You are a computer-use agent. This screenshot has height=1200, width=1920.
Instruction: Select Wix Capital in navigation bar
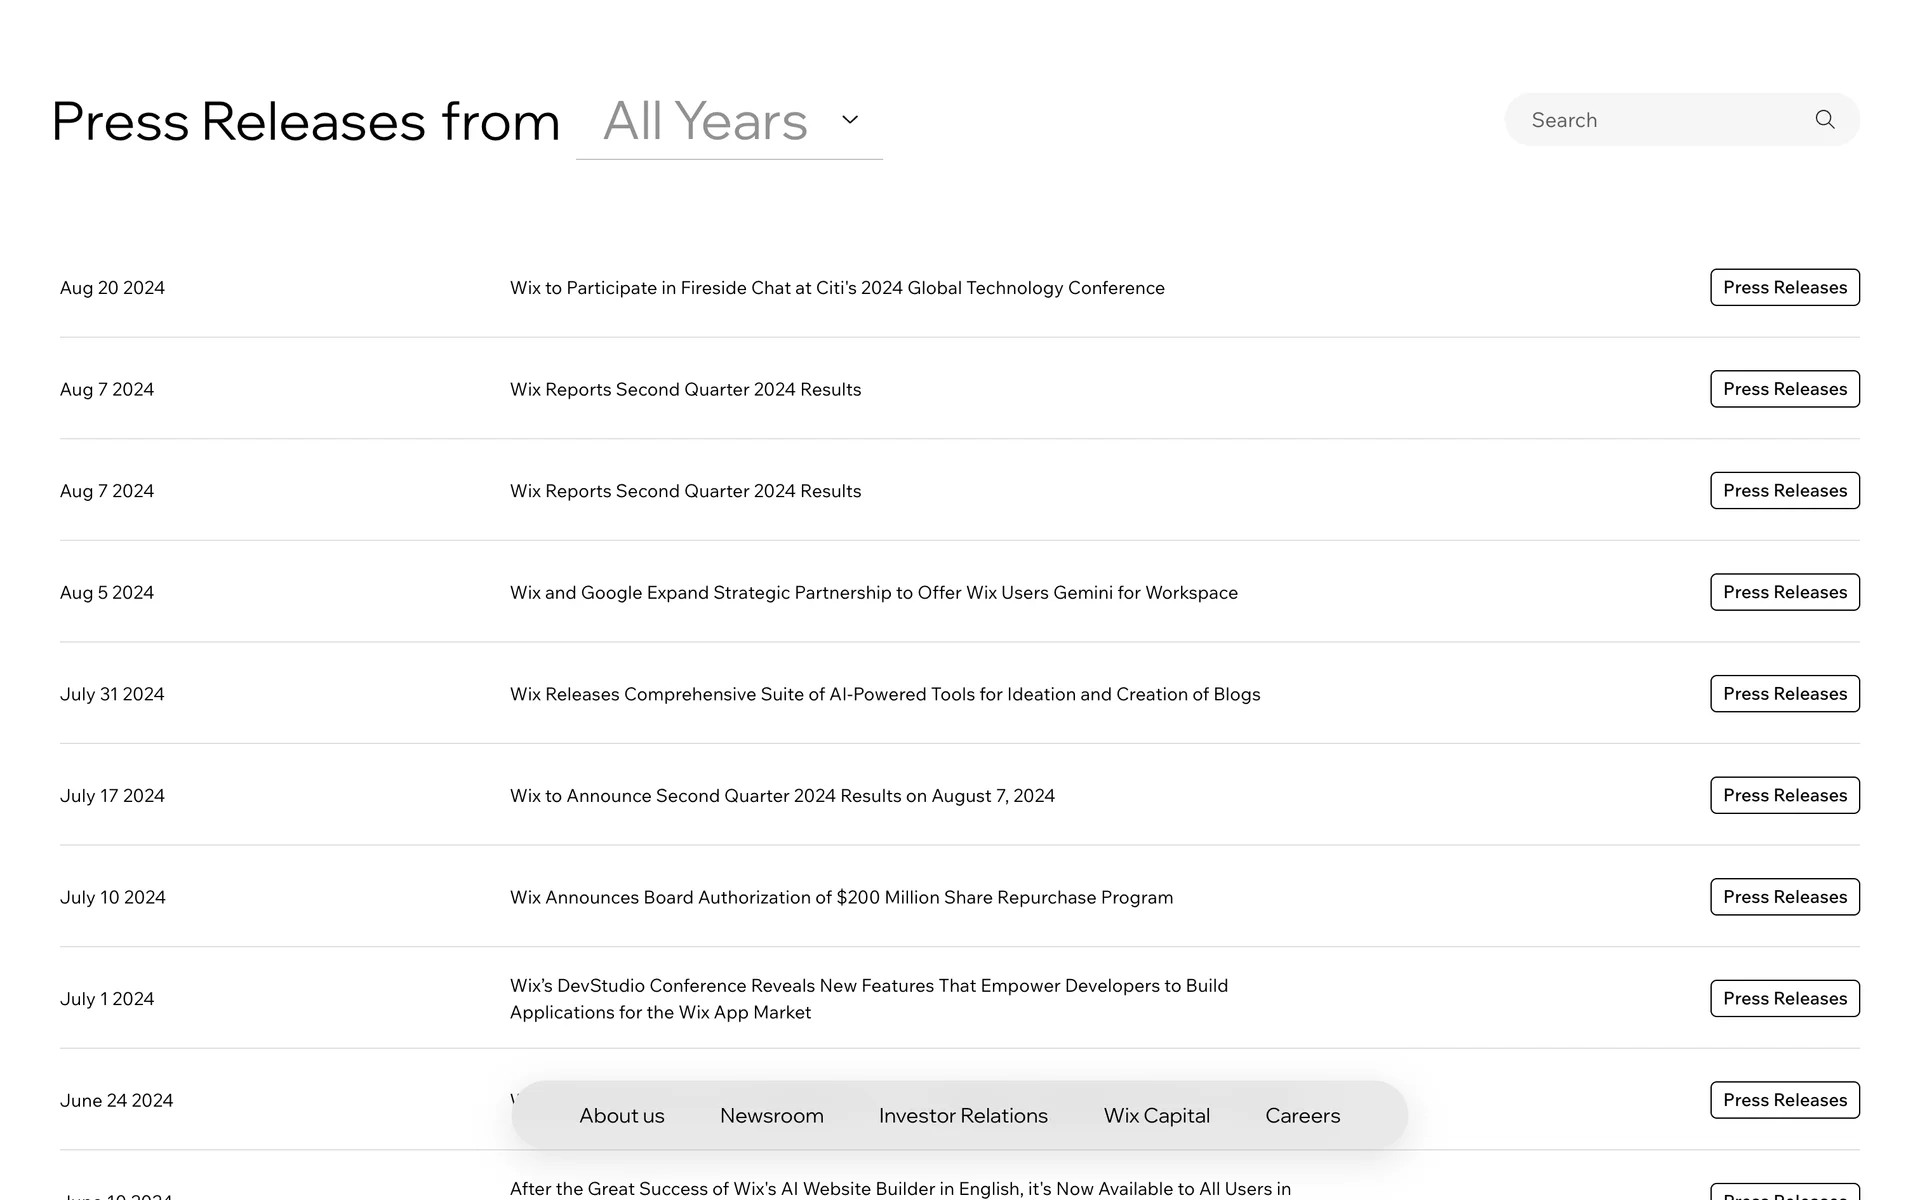point(1157,1115)
